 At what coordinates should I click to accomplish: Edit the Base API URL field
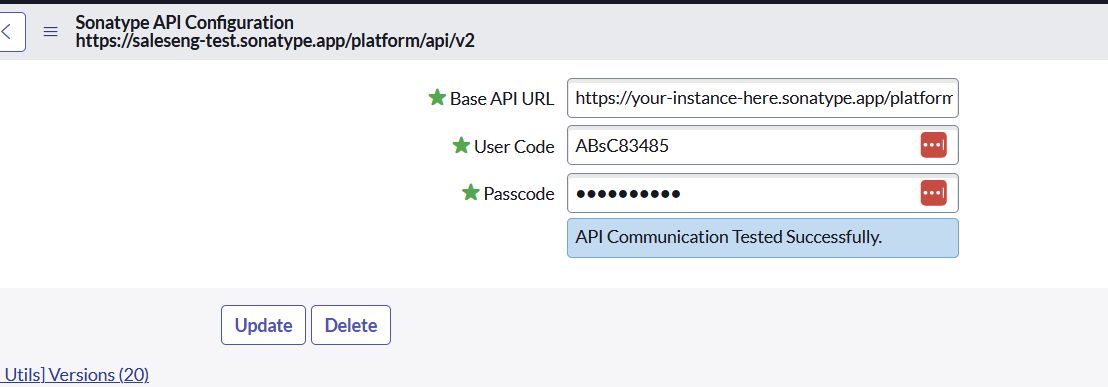[762, 98]
